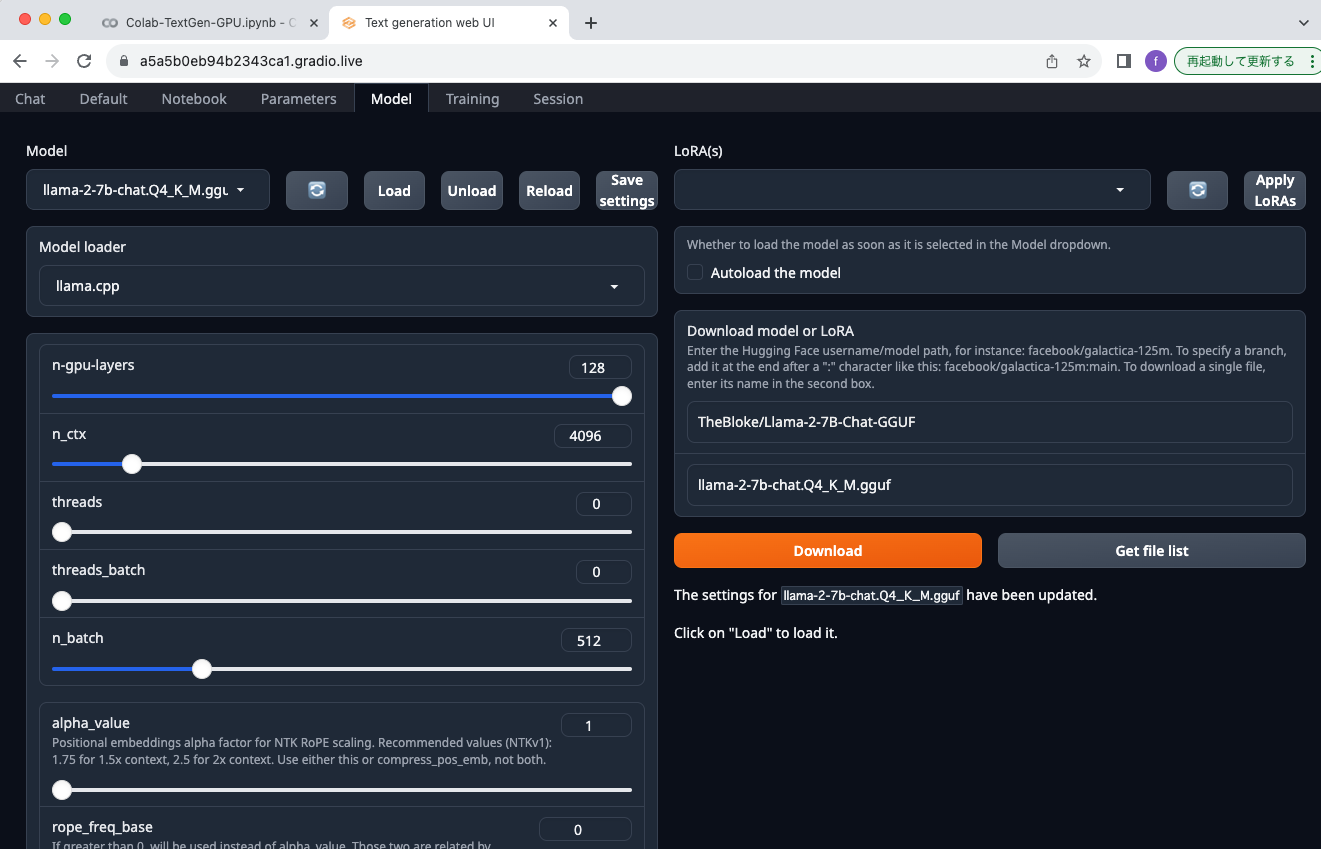Viewport: 1321px width, 849px height.
Task: Toggle the browser side panel icon
Action: (x=1124, y=61)
